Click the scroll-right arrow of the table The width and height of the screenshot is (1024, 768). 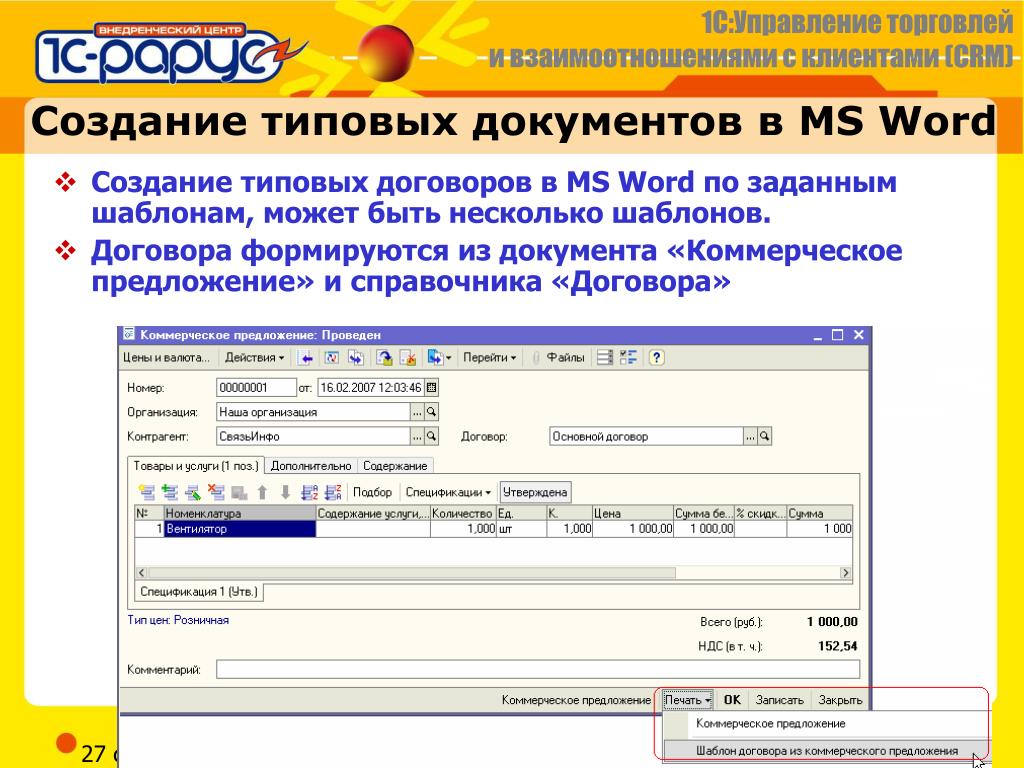(846, 573)
